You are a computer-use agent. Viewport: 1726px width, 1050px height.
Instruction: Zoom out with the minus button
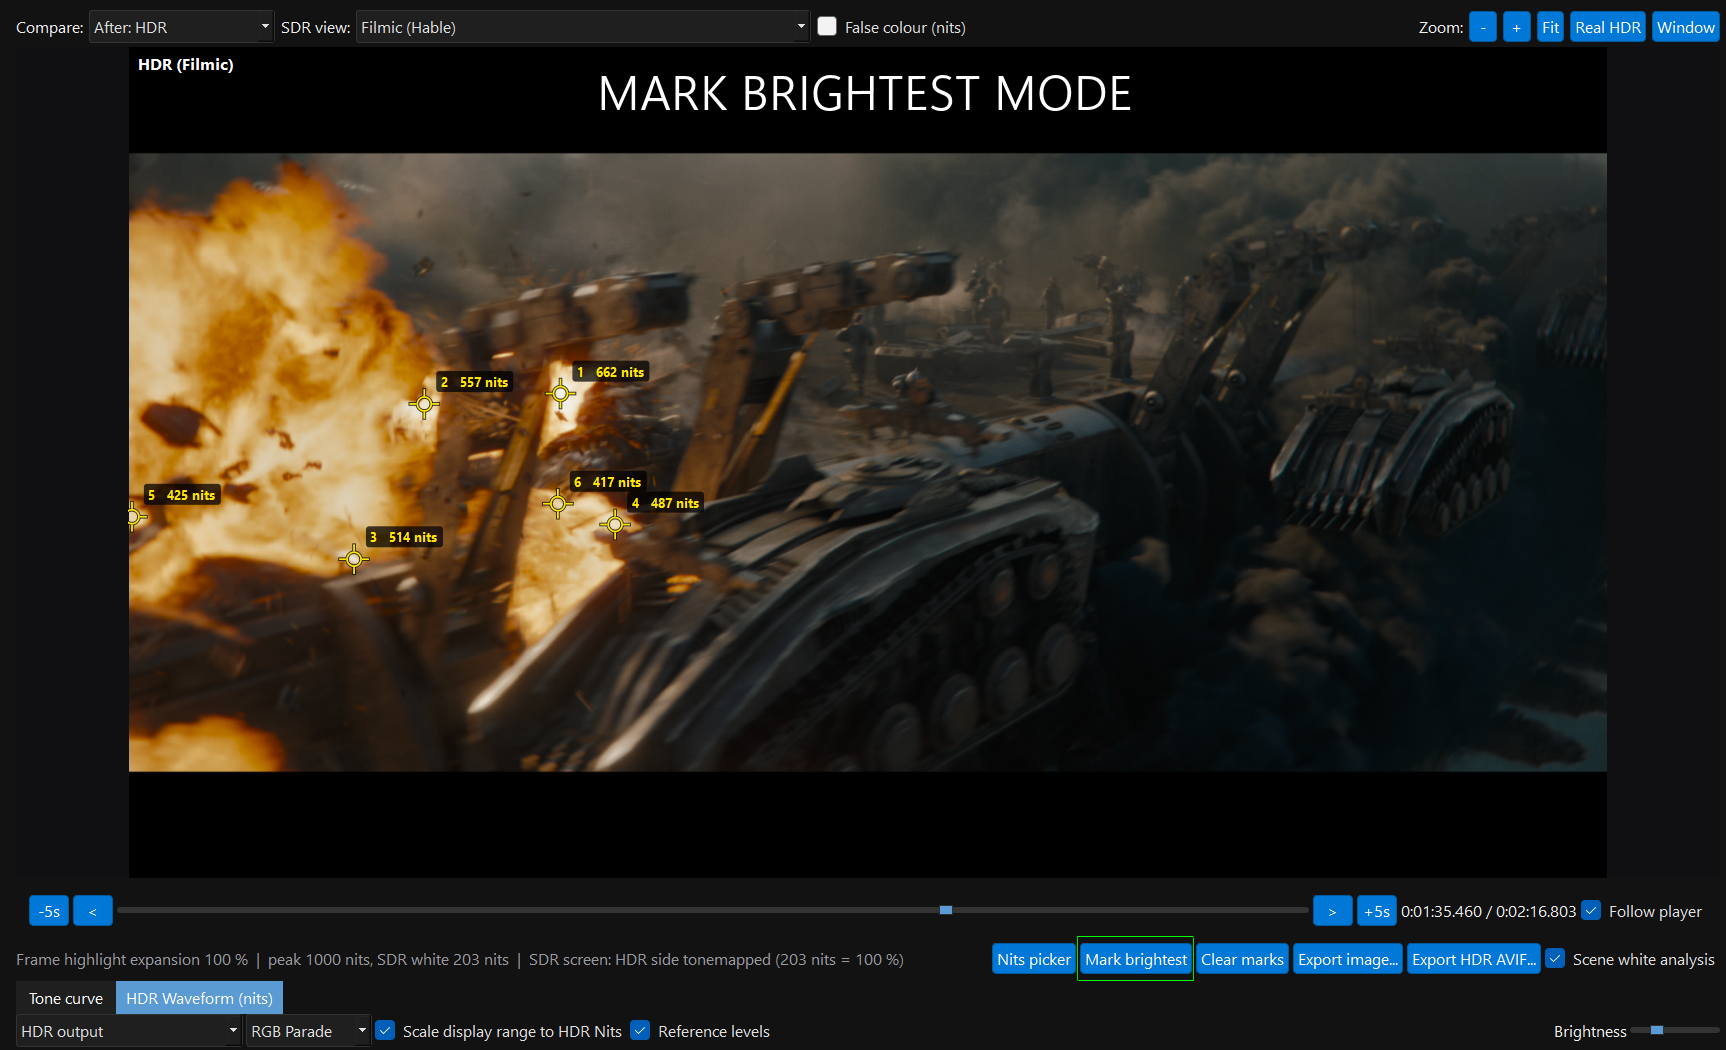[1483, 27]
